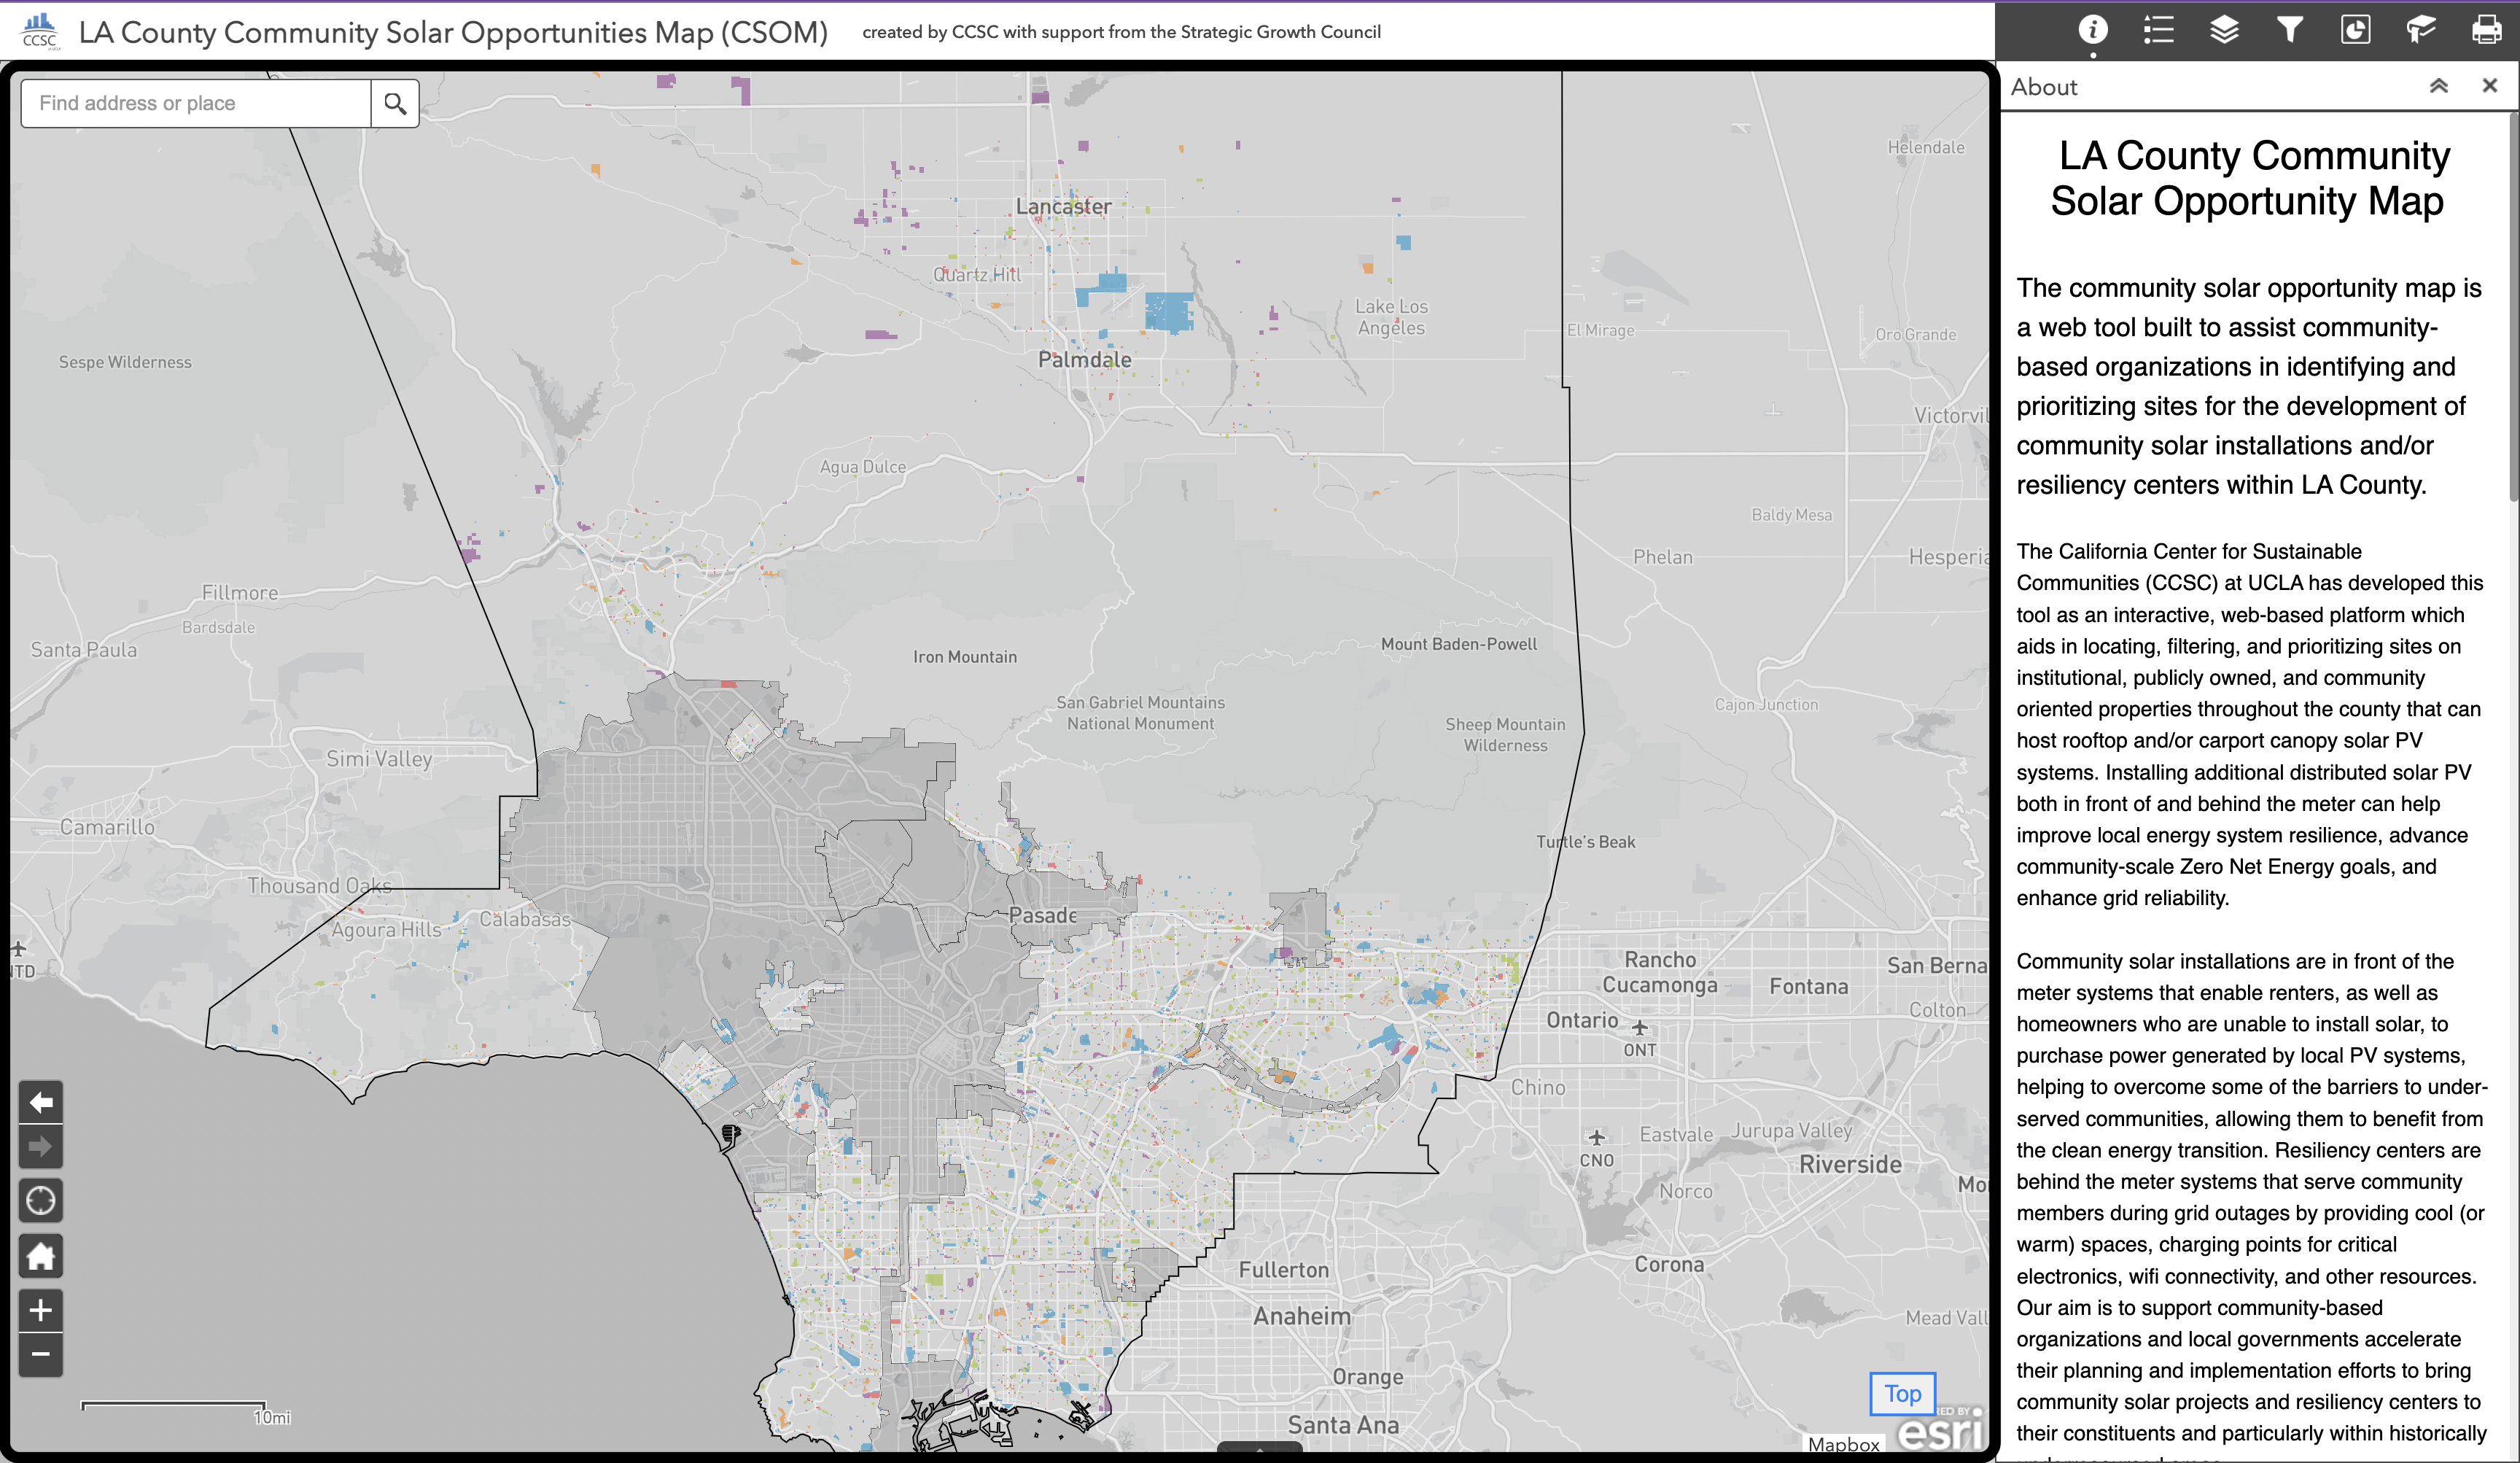The width and height of the screenshot is (2520, 1463).
Task: Click the search magnifier button
Action: 395,103
